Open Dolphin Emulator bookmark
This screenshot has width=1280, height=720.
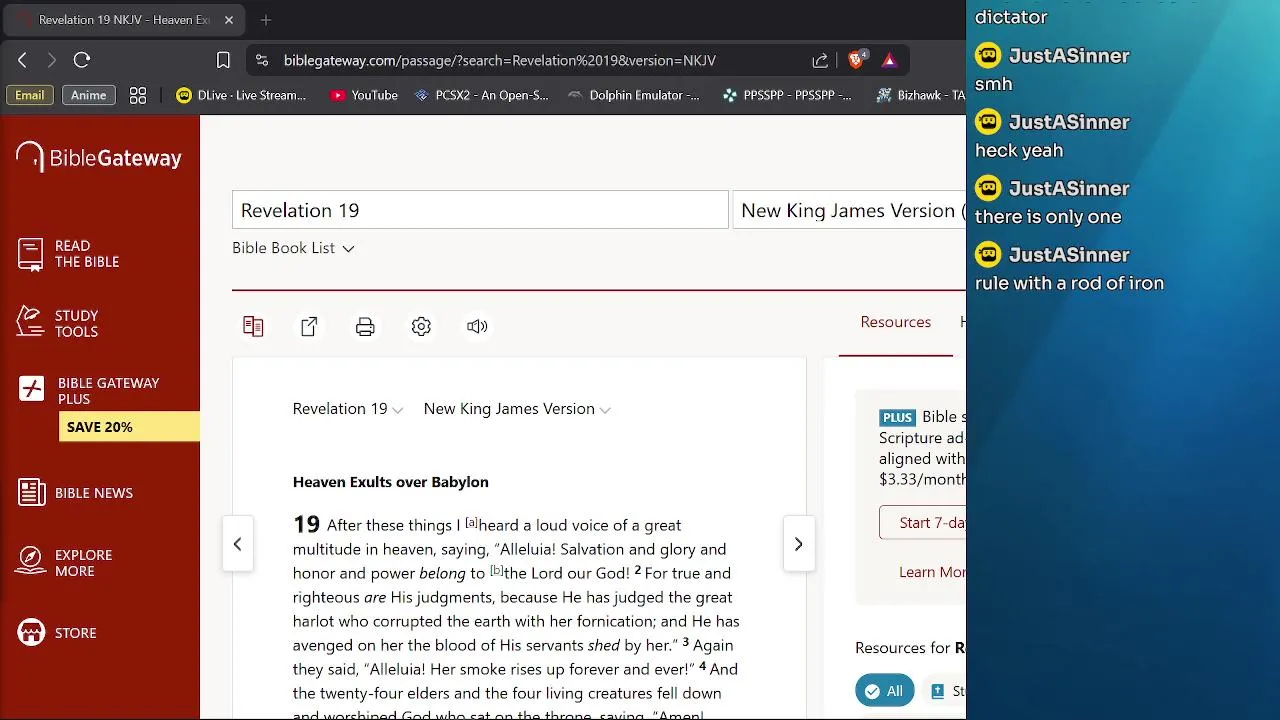(x=633, y=95)
